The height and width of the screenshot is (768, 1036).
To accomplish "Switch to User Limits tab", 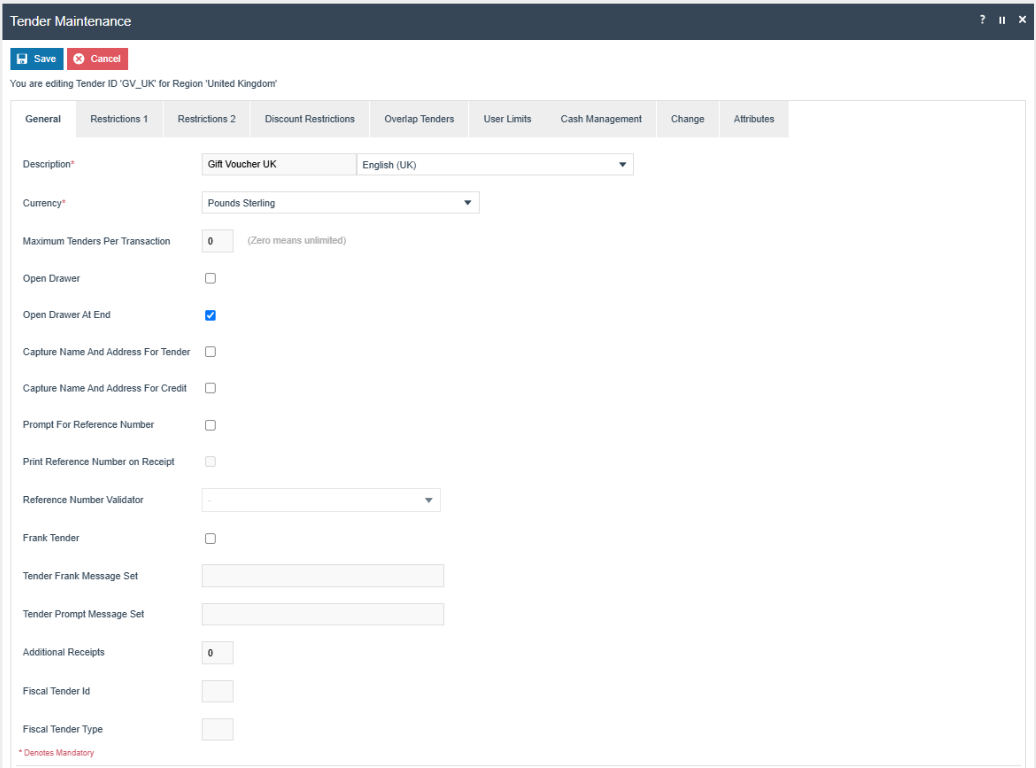I will (x=507, y=119).
